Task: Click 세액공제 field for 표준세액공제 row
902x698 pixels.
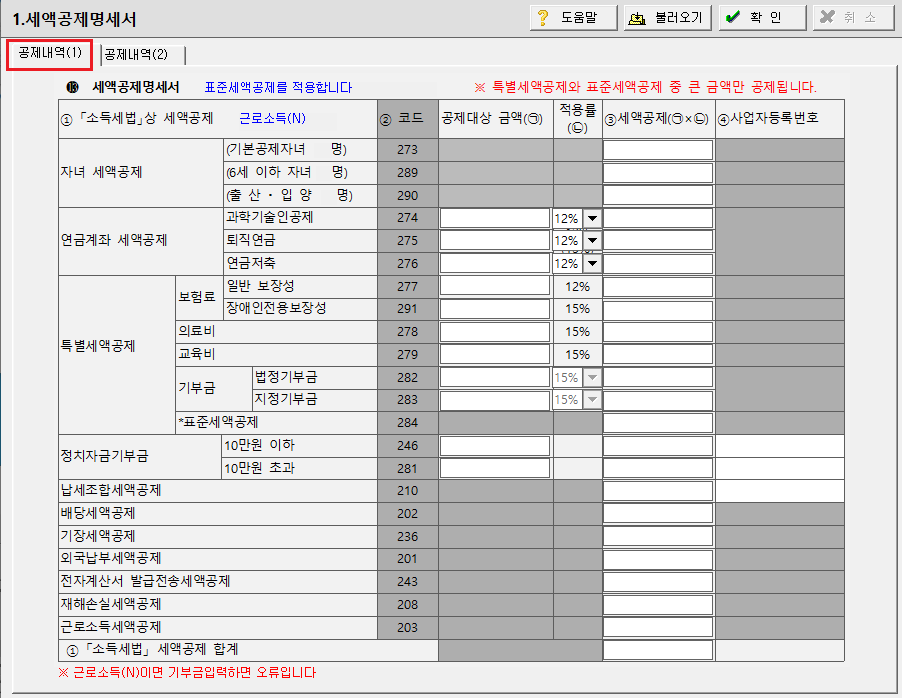Action: [658, 423]
